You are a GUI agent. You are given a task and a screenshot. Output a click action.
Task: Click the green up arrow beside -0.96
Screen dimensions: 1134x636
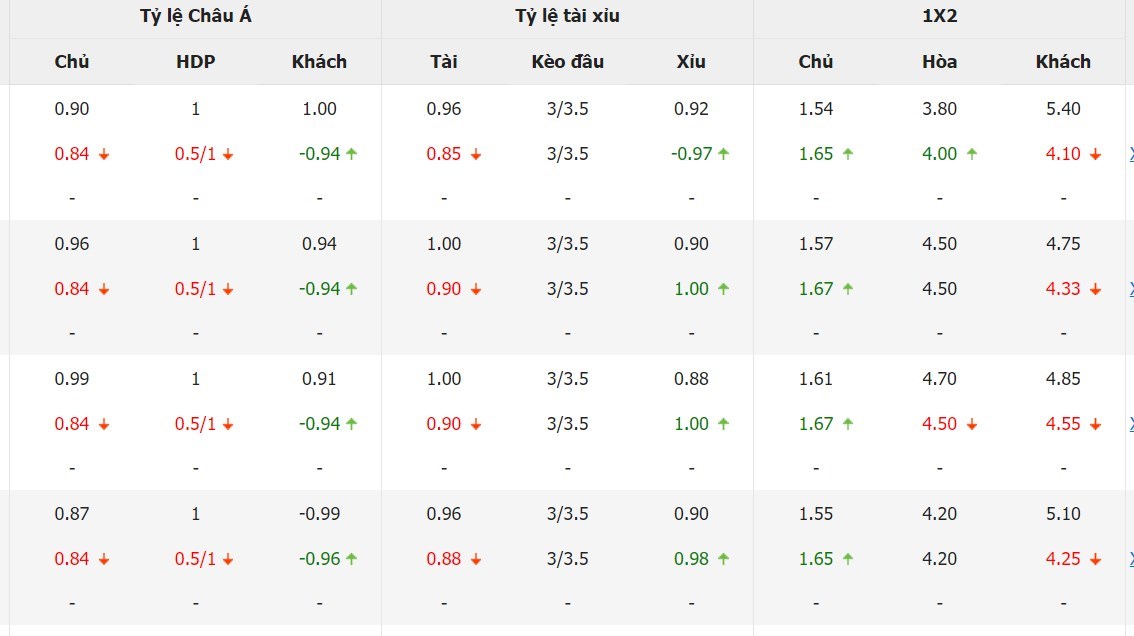point(352,559)
